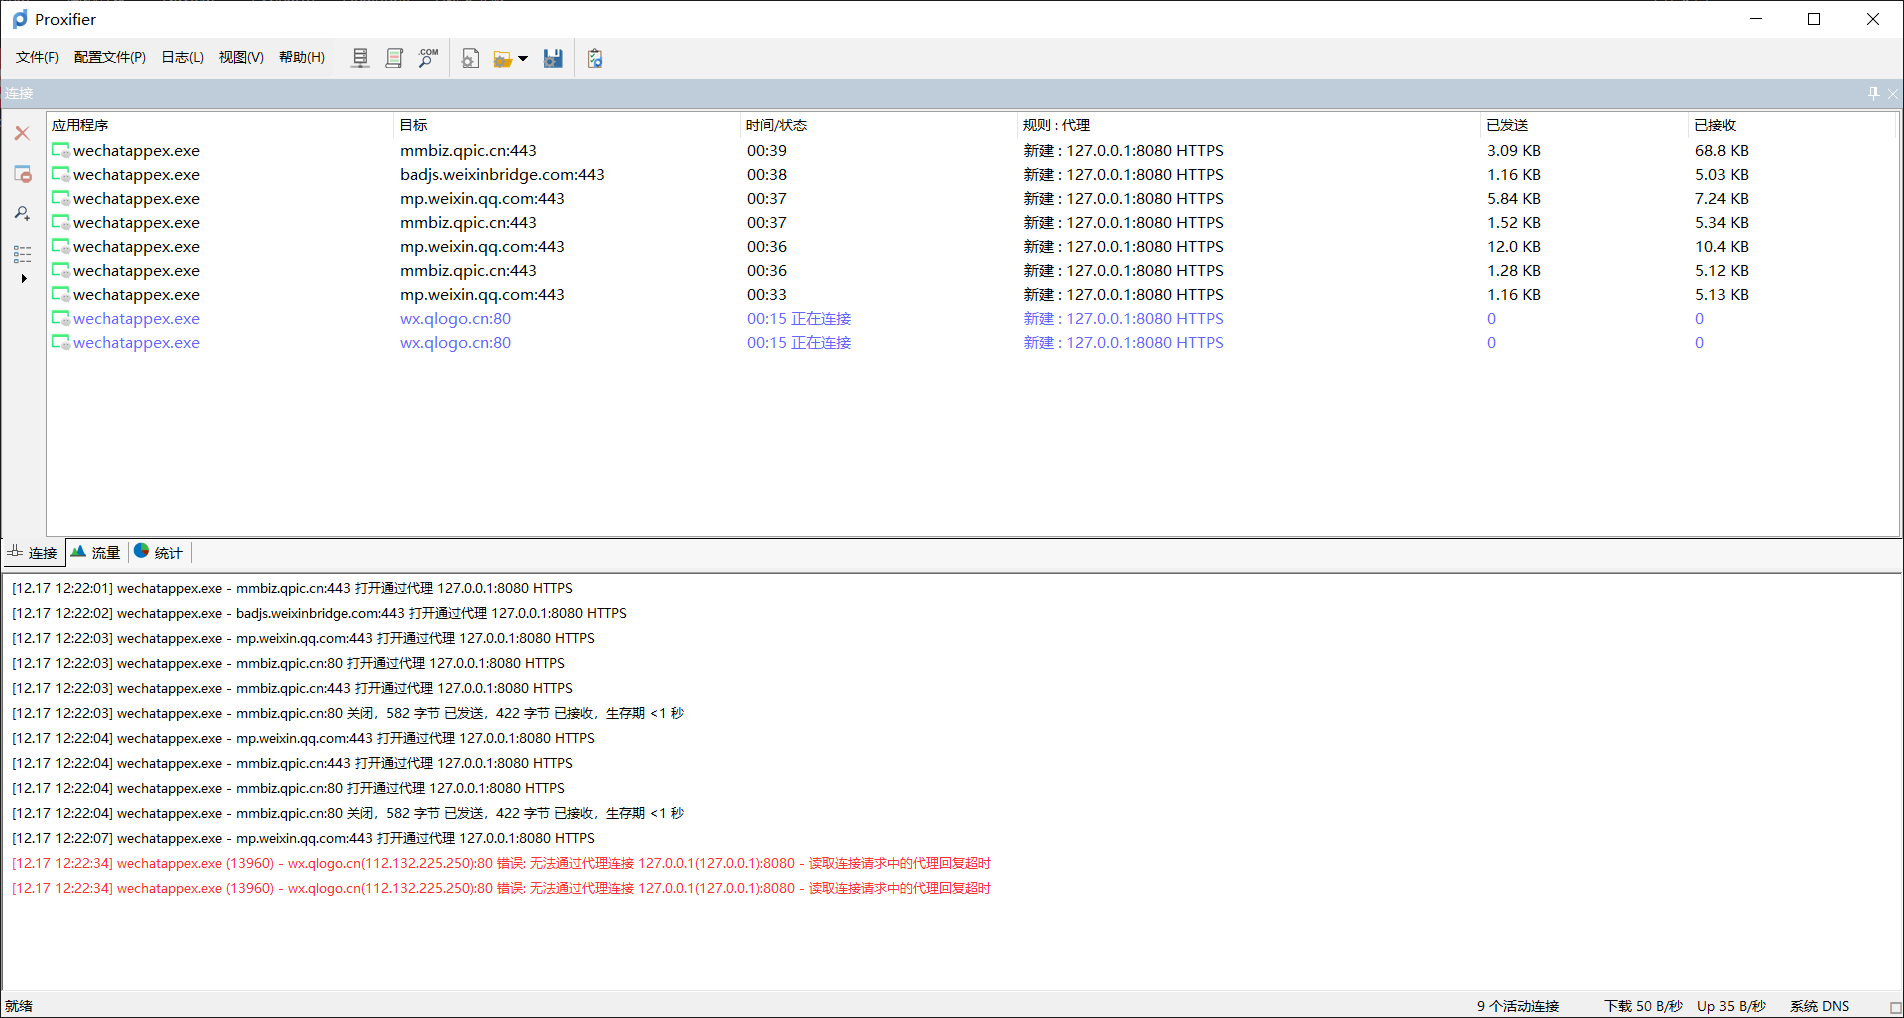Close the 连接 panel with its X

(x=1893, y=93)
